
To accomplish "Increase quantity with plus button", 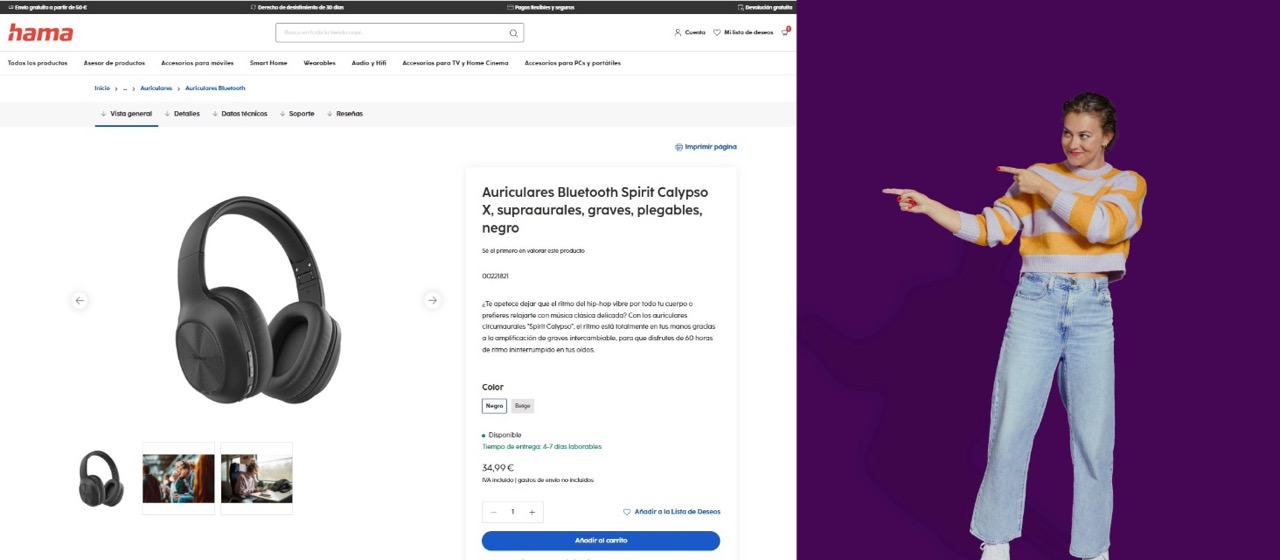I will click(532, 512).
